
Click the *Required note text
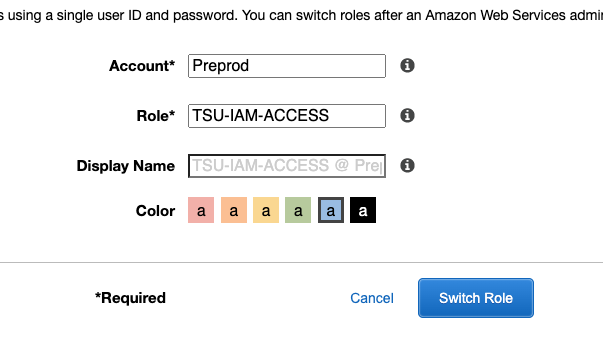[130, 298]
